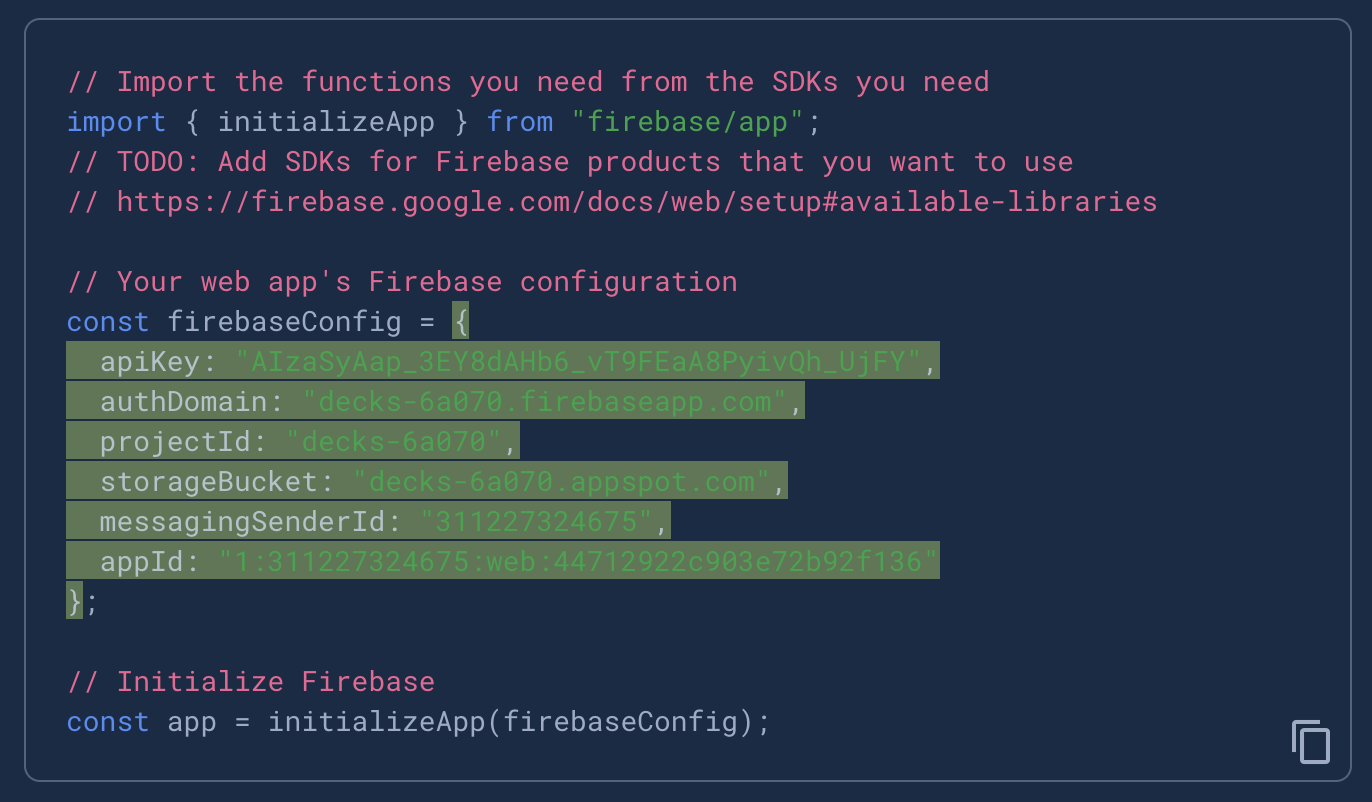Image resolution: width=1372 pixels, height=802 pixels.
Task: Select the "messagingSenderId" property name
Action: pos(242,522)
